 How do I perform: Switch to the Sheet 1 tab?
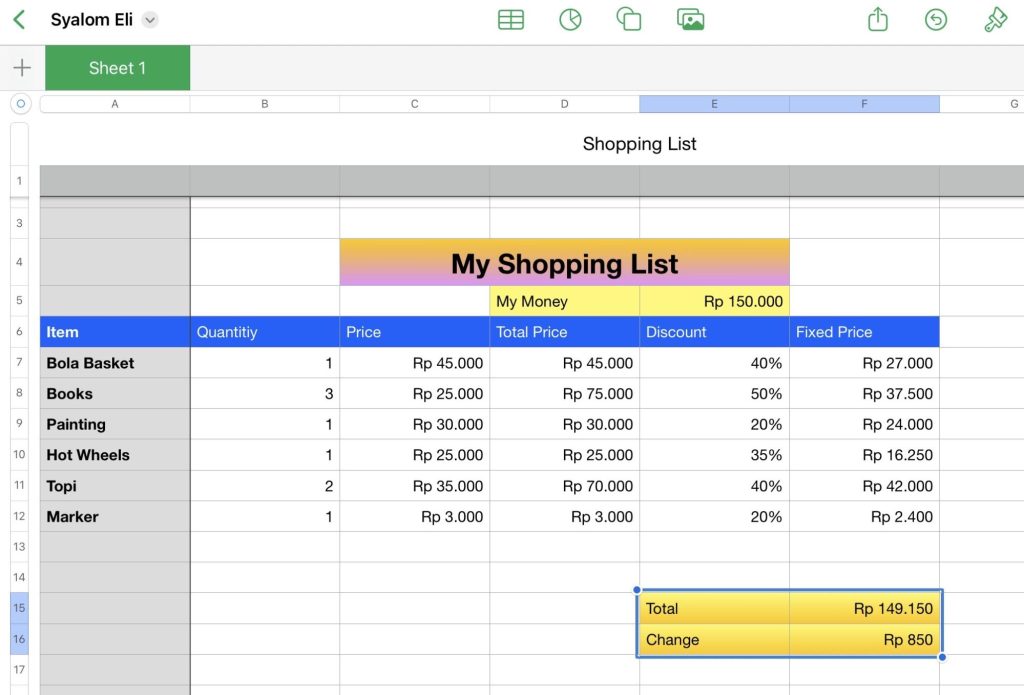pos(117,68)
